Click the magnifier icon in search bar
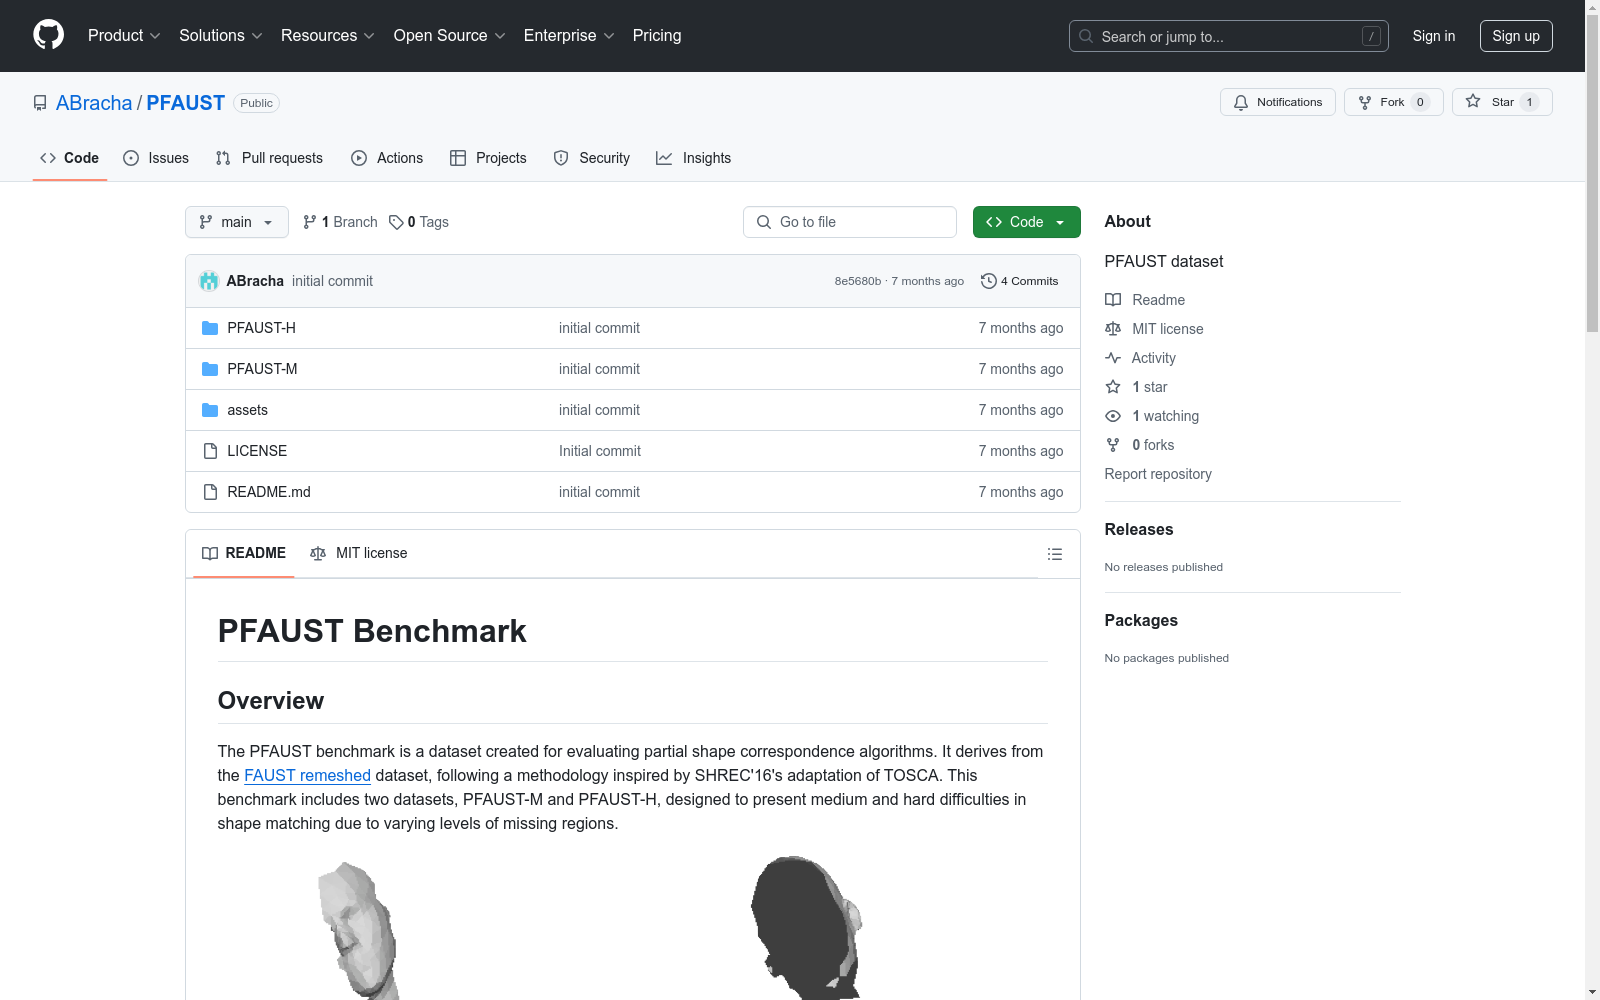 pos(1086,36)
